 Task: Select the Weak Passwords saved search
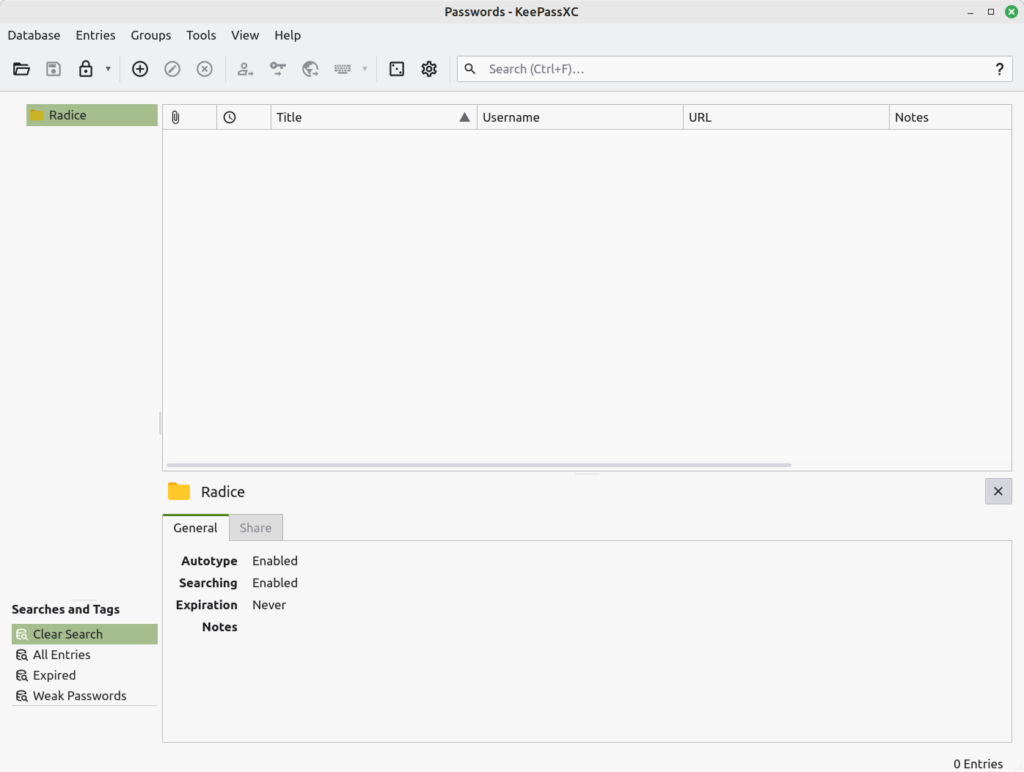pos(84,696)
